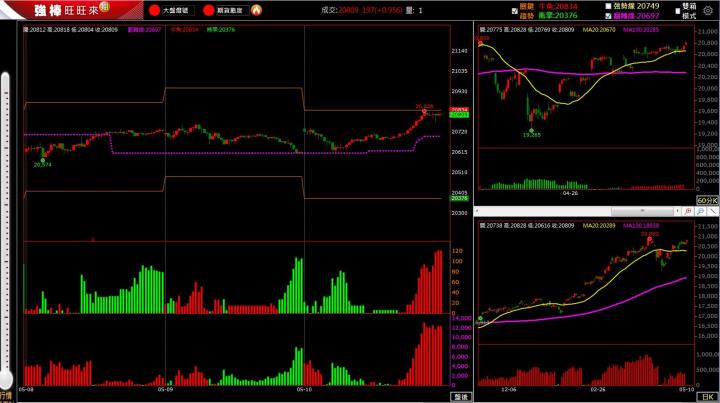This screenshot has height=403, width=720.
Task: Click the red circle next to 期貨動度
Action: 207,10
